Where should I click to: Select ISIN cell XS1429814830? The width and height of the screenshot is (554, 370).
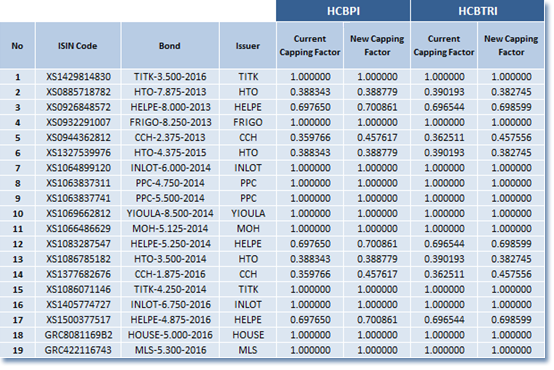pos(78,77)
